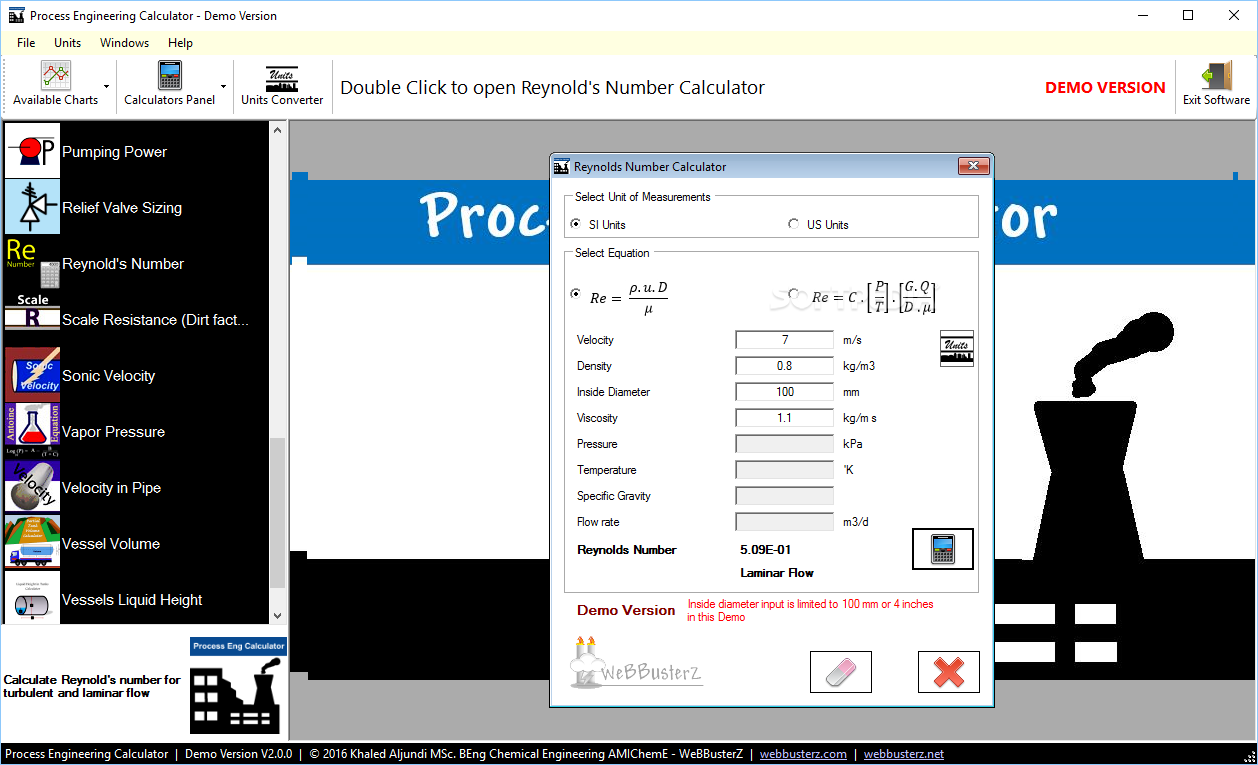This screenshot has height=765, width=1258.
Task: Open Calculators Panel toolbar icon
Action: point(170,76)
